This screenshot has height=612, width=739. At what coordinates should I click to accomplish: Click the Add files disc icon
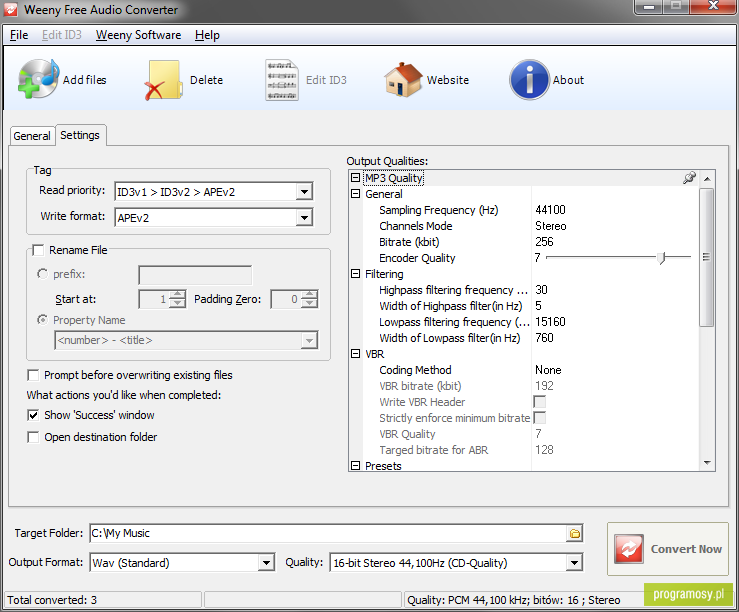tap(39, 79)
